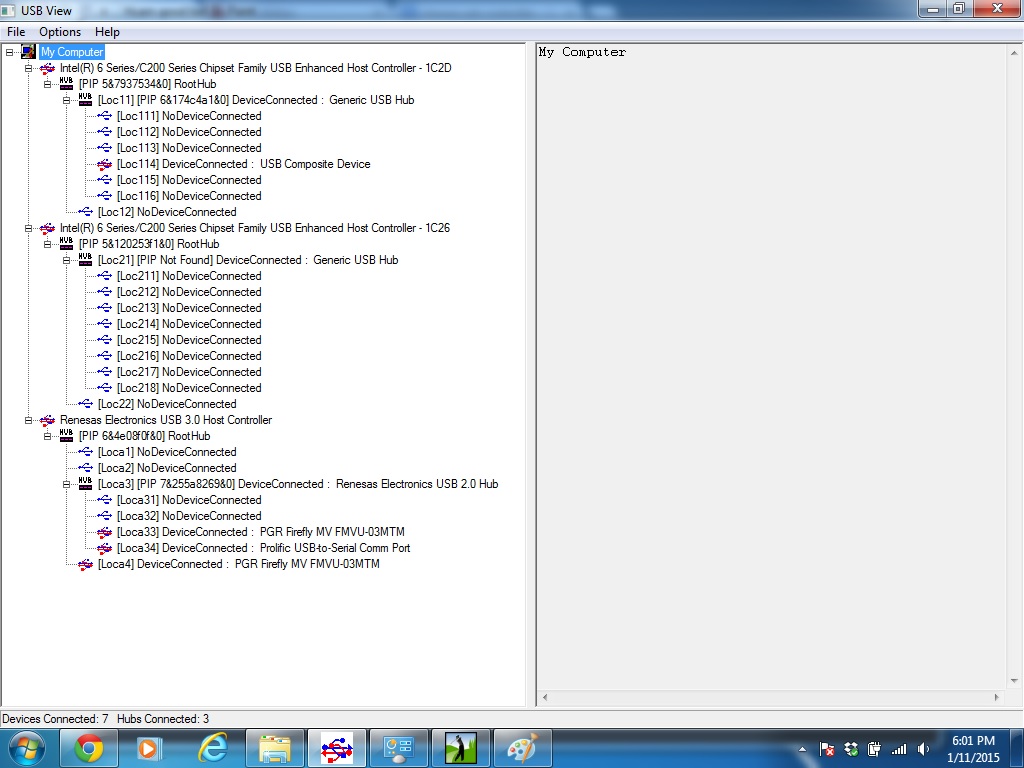The width and height of the screenshot is (1024, 768).
Task: Open Internet Explorer from the taskbar
Action: 213,748
